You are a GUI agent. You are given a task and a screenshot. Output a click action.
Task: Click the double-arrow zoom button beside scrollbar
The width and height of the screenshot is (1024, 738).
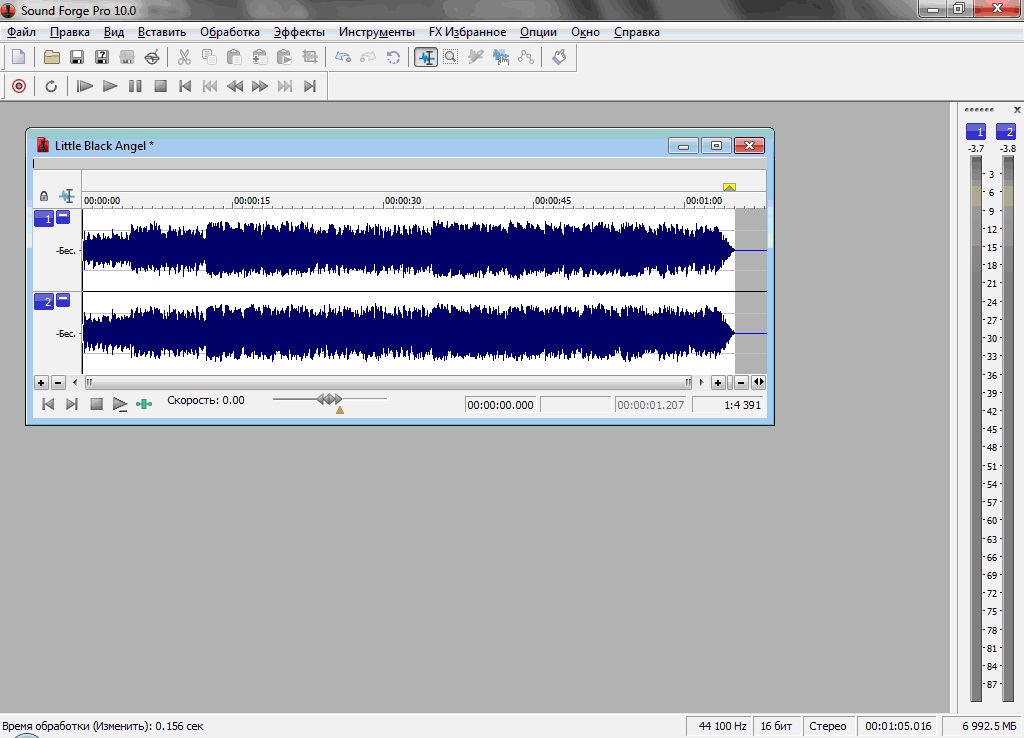click(x=758, y=383)
